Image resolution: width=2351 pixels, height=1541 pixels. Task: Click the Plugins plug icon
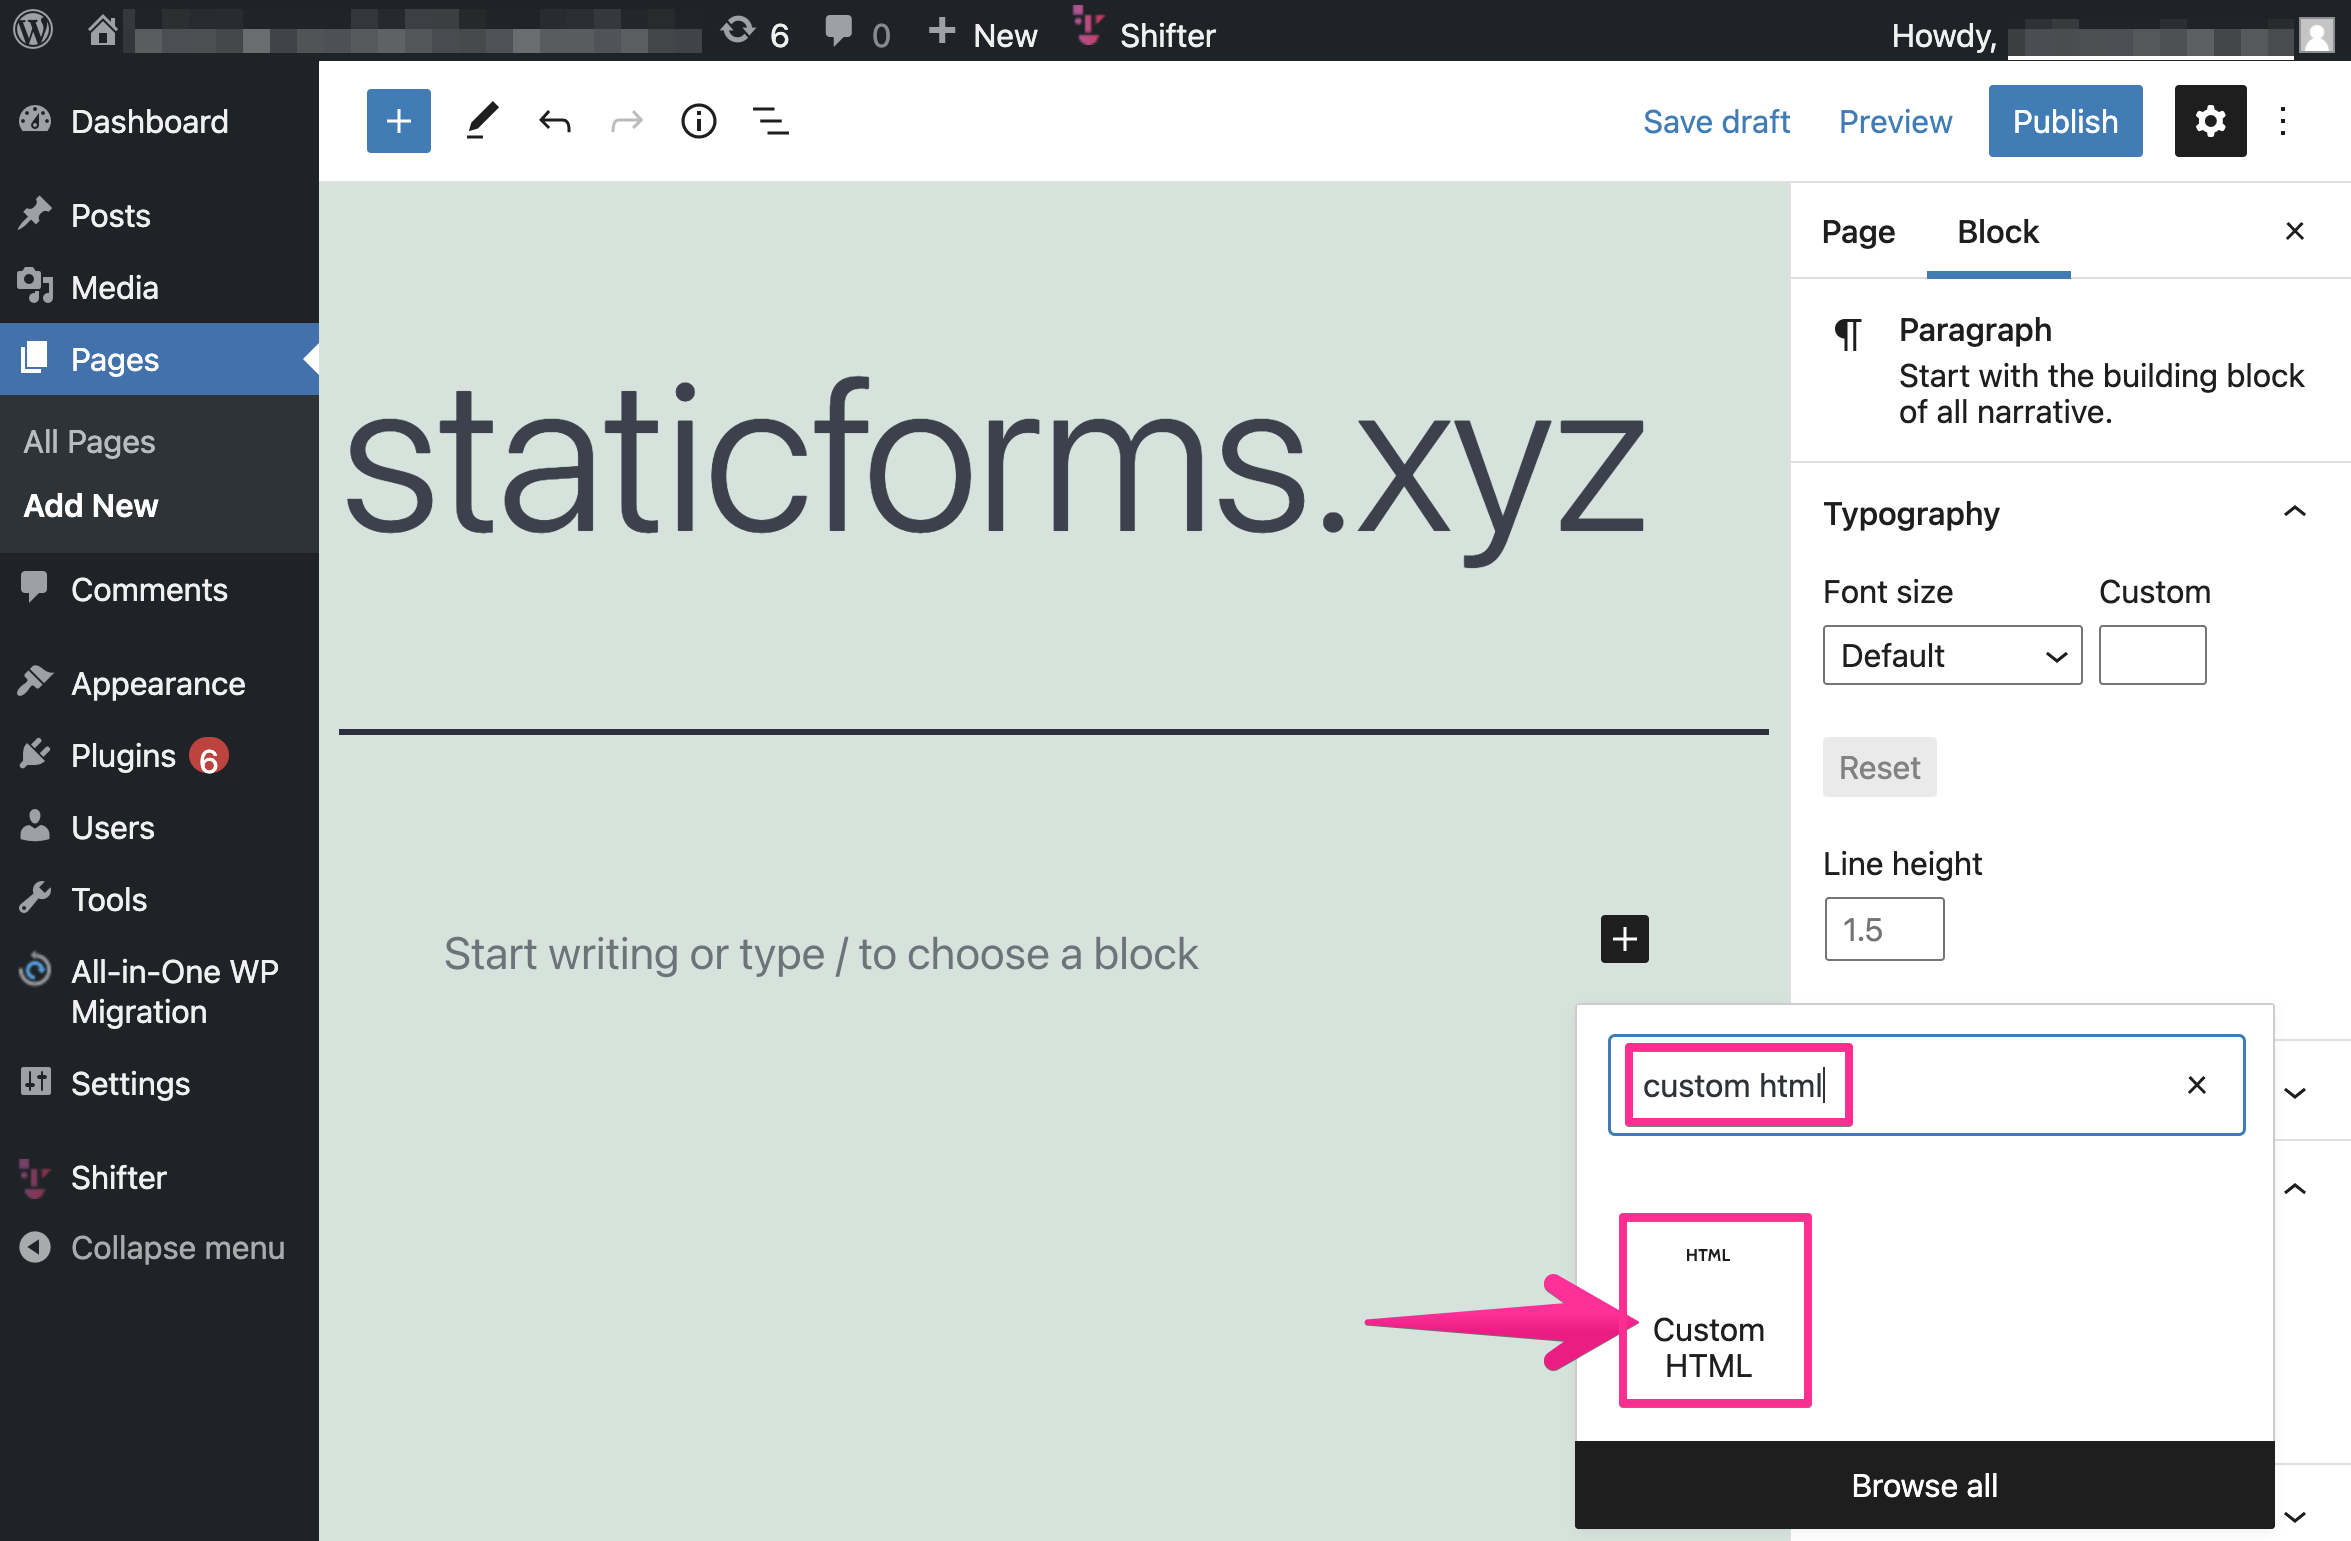tap(35, 753)
